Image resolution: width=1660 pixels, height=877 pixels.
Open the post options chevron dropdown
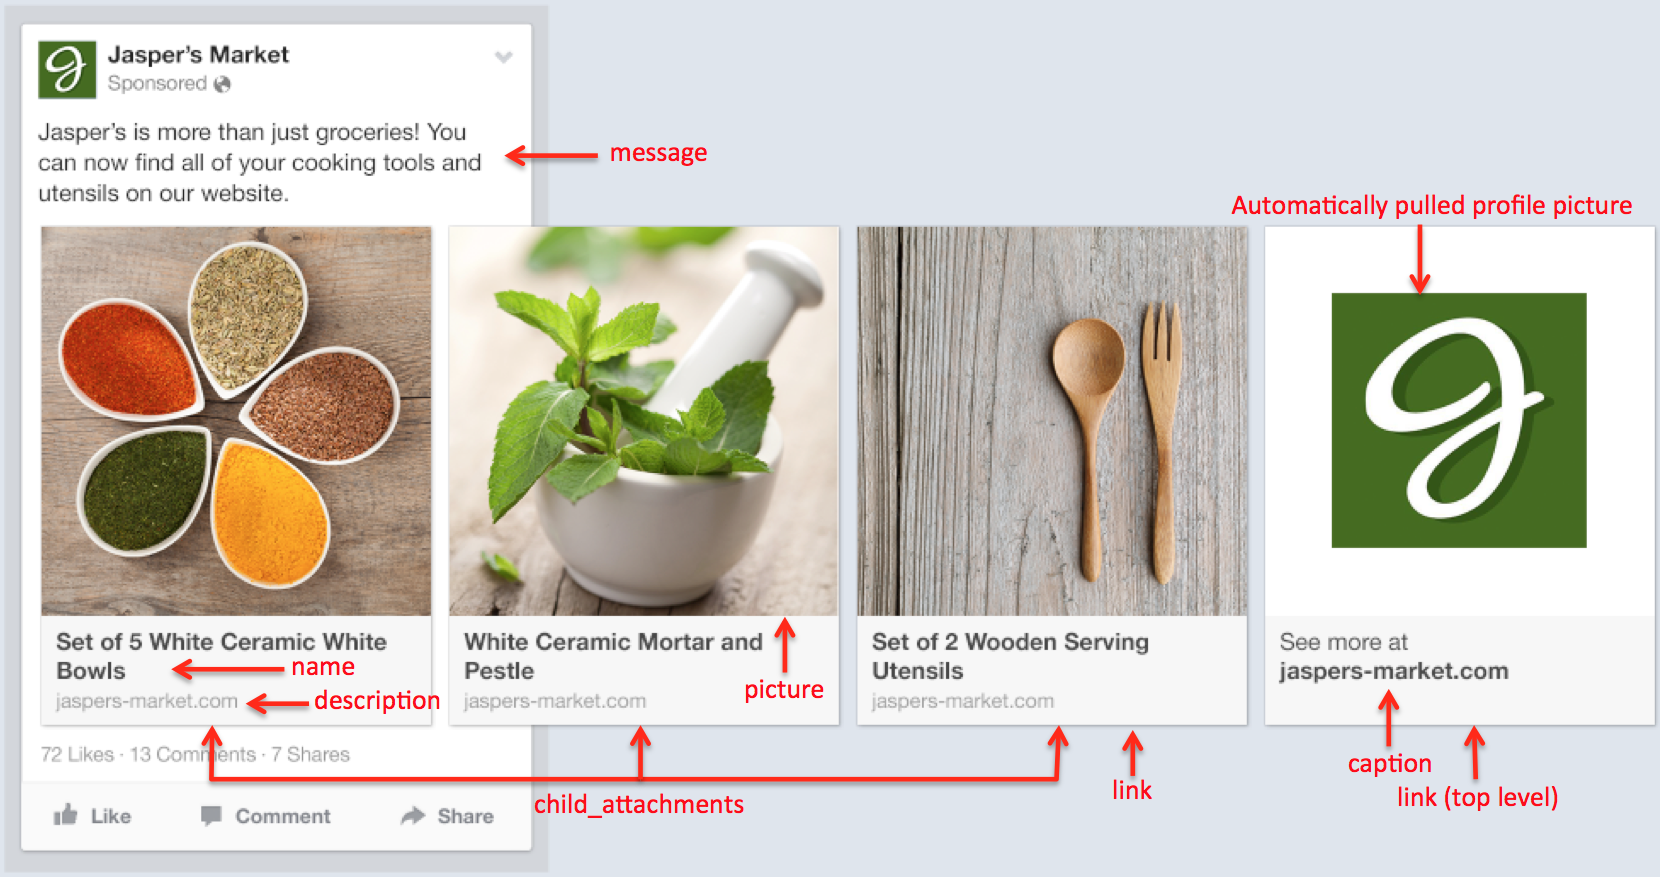click(x=504, y=57)
